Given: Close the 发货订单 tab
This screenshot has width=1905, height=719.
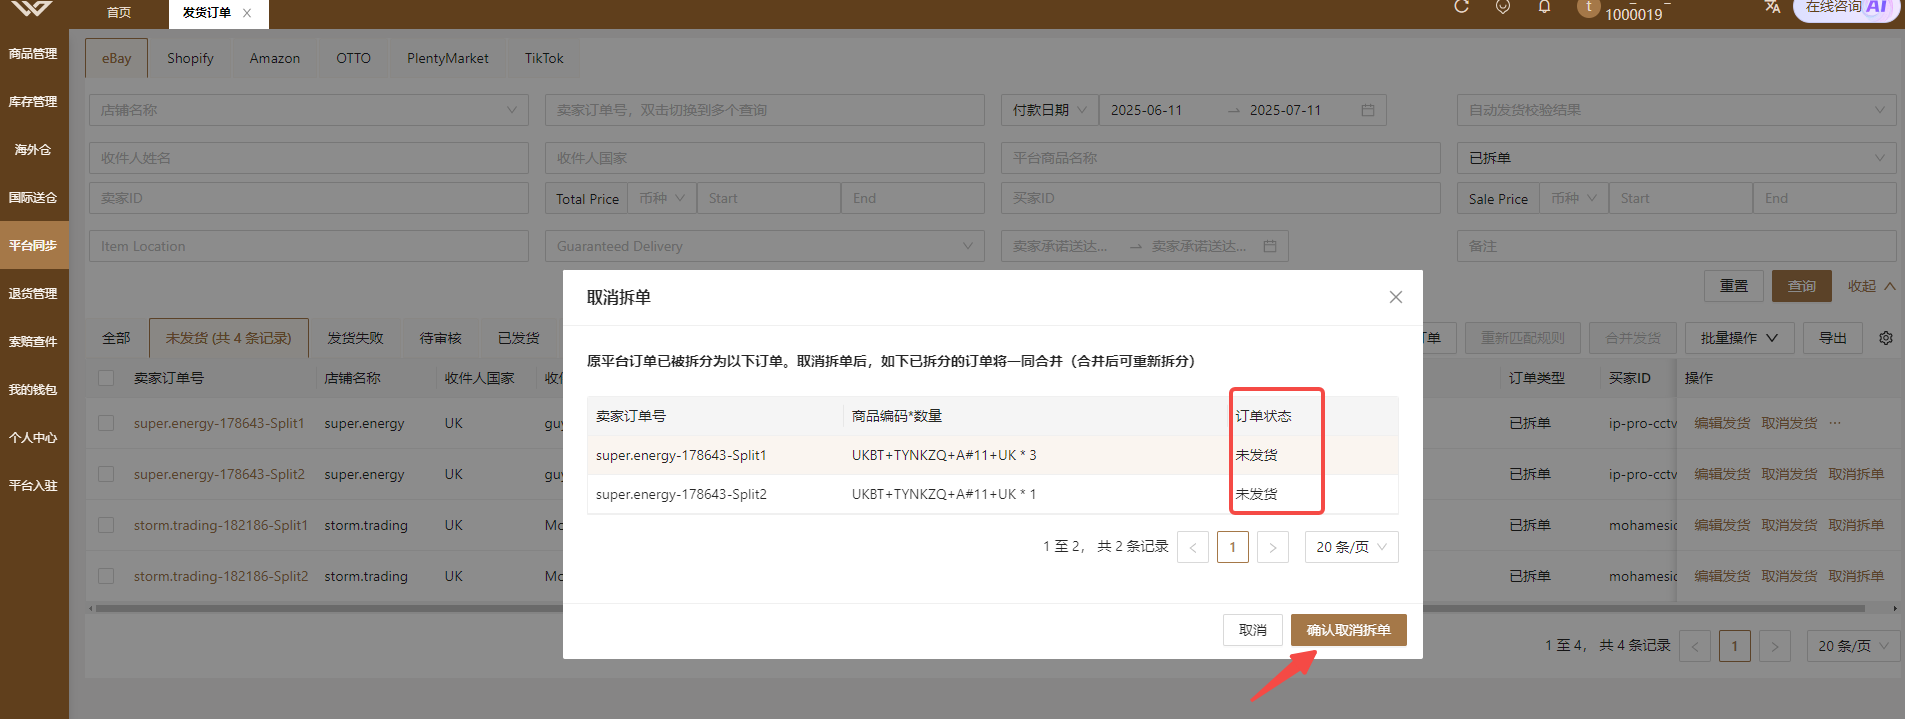Looking at the screenshot, I should 247,13.
